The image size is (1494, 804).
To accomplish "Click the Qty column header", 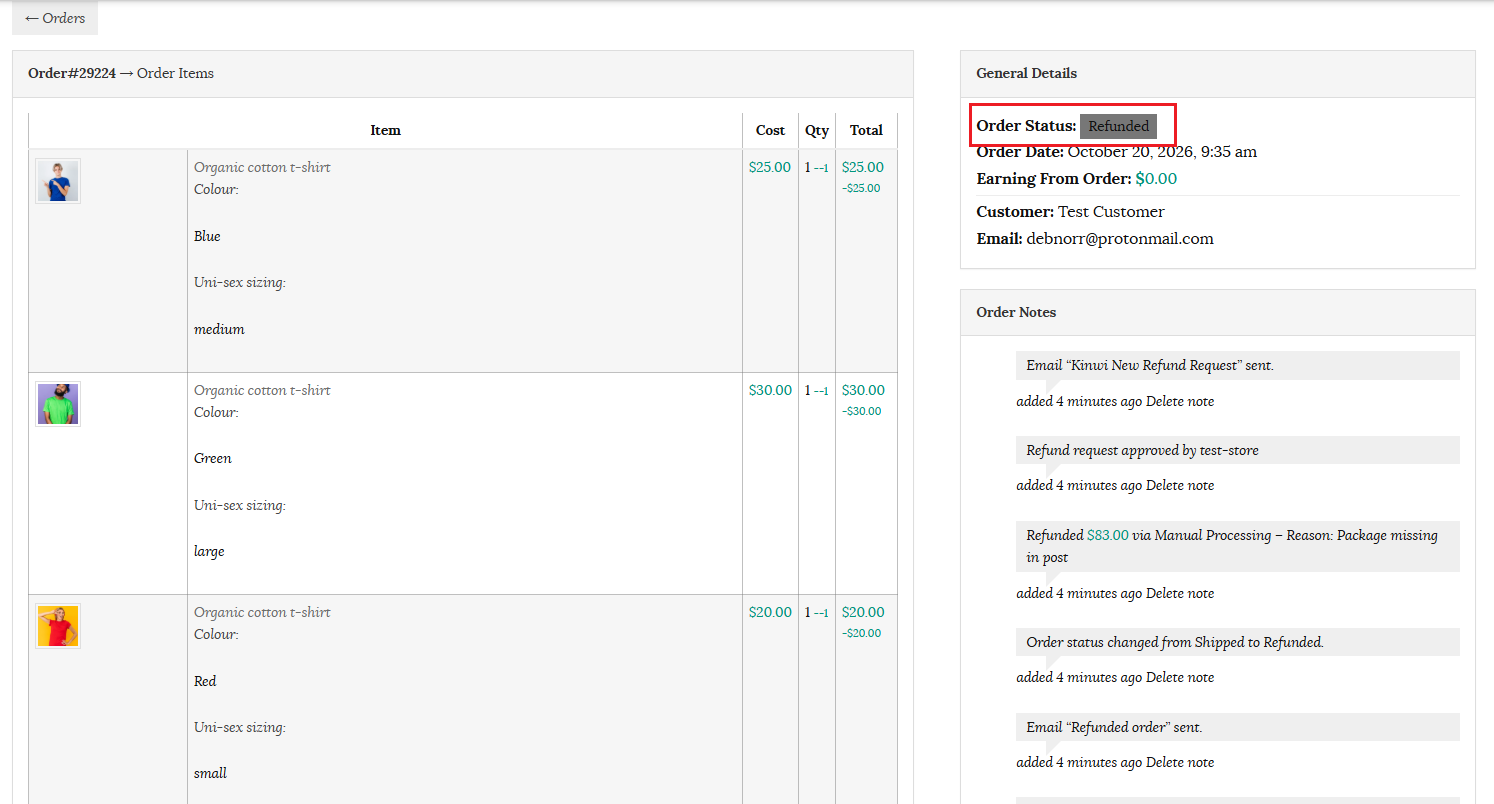I will [817, 130].
